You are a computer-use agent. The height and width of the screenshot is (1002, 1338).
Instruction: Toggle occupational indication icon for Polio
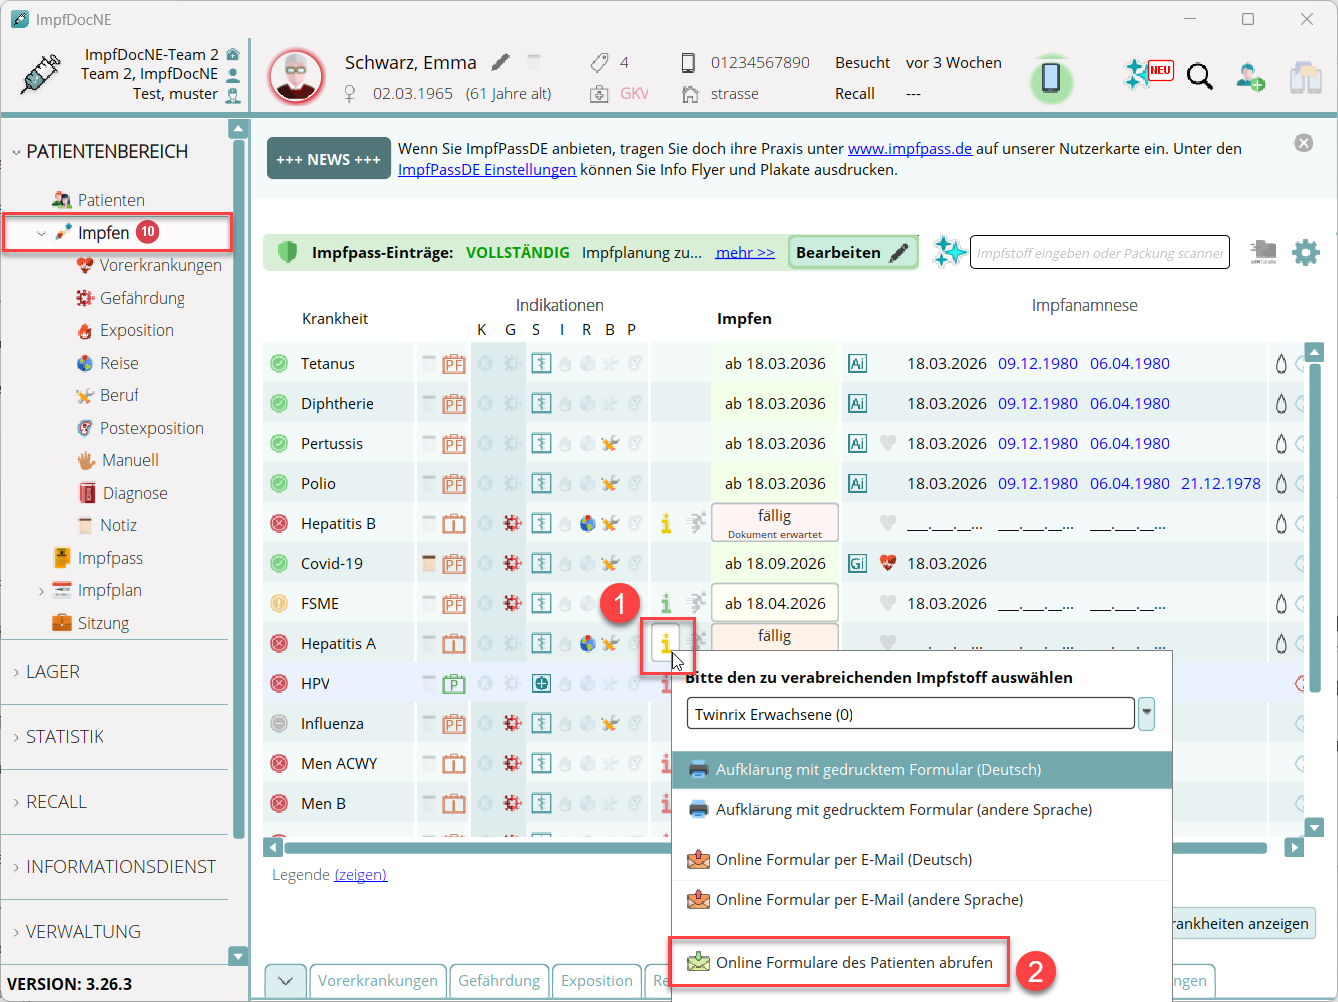tap(610, 483)
